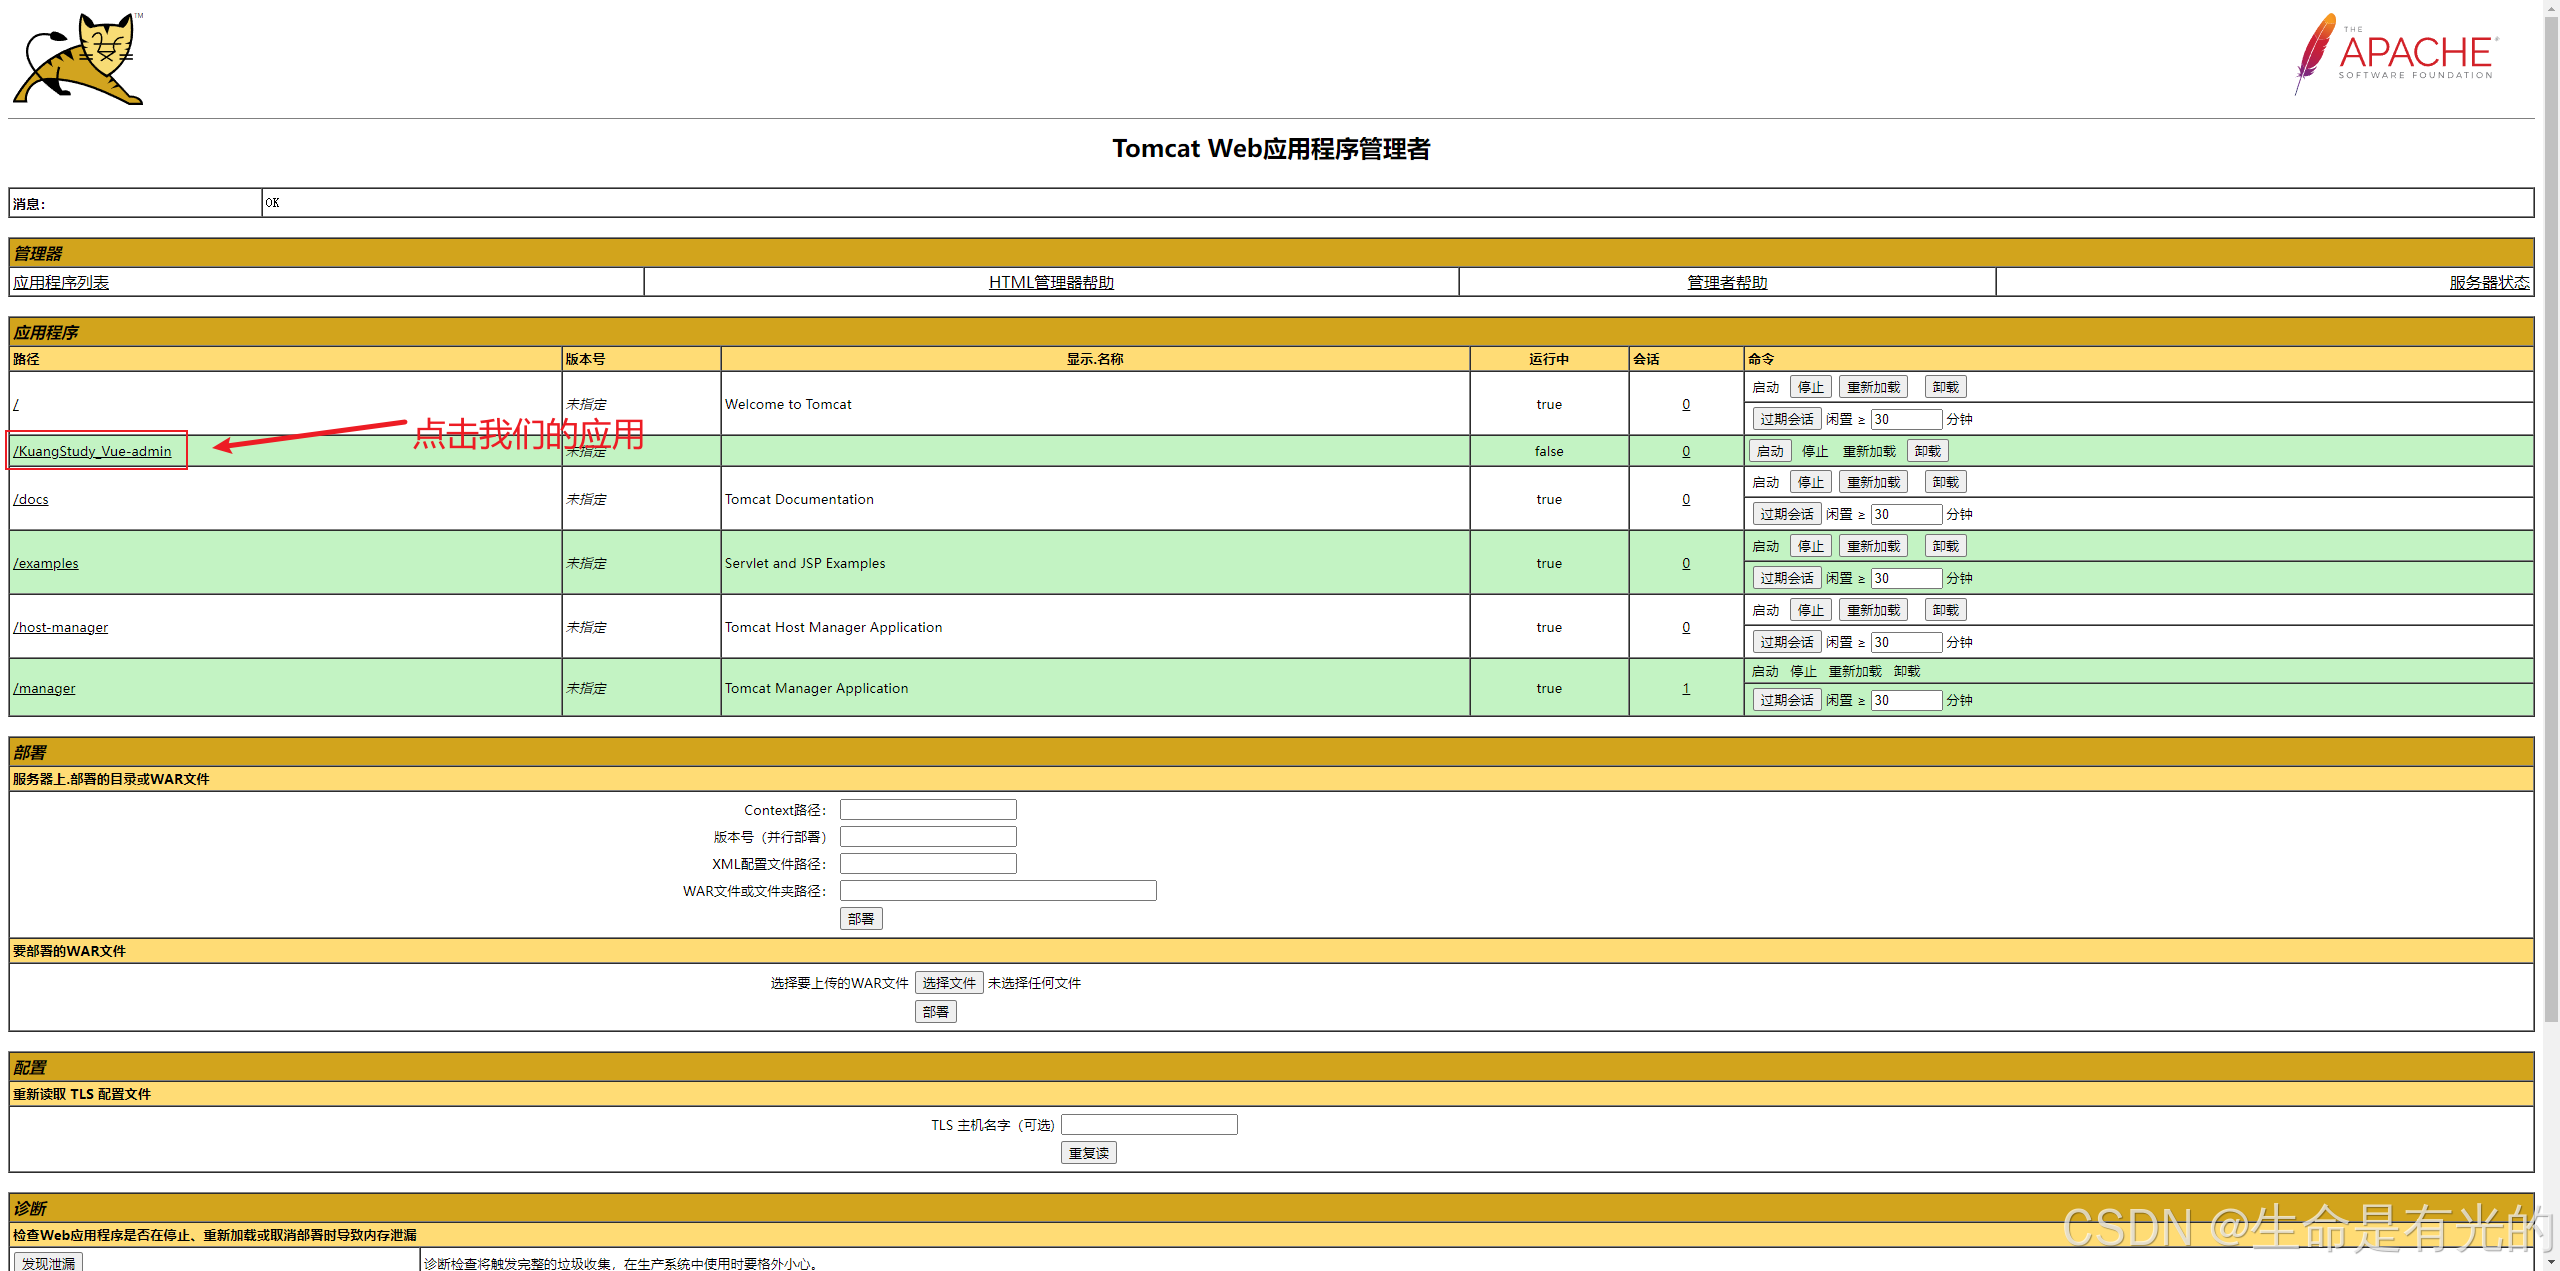Start the KuangStudy_Vue-admin app with 启动 button

click(1769, 451)
